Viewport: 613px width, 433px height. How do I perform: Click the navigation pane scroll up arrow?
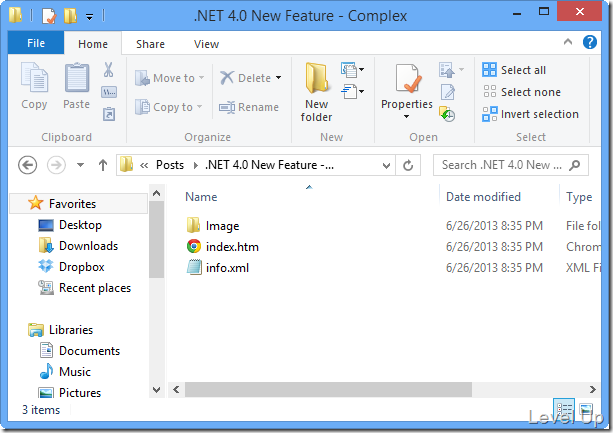point(156,193)
